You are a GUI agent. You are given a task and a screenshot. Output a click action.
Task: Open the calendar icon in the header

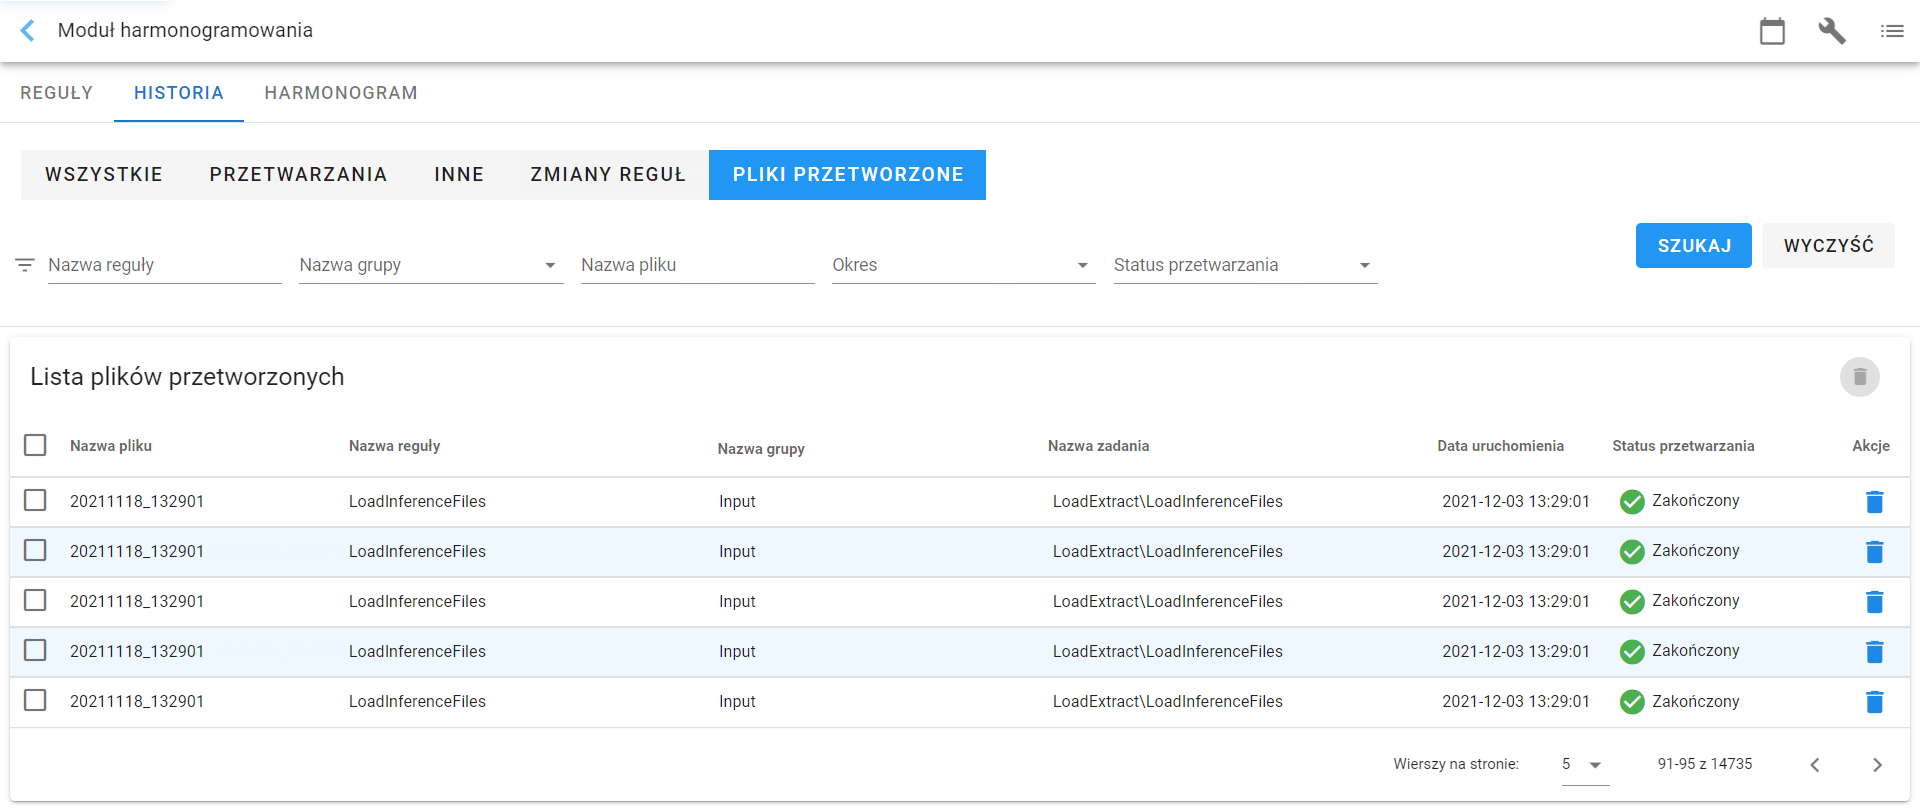1772,31
